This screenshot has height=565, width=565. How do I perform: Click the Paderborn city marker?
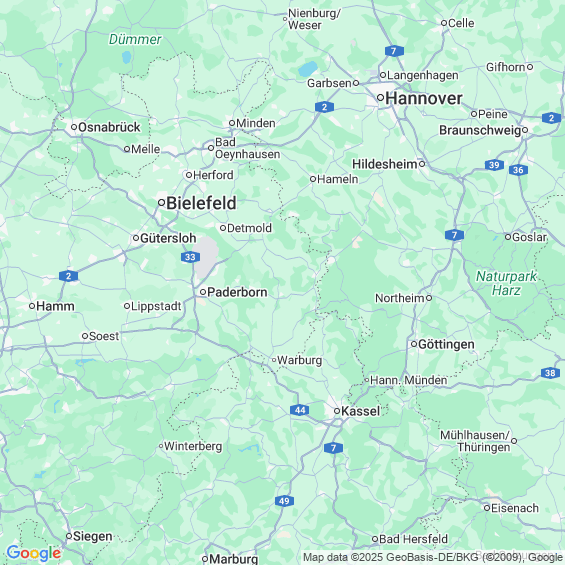[x=203, y=292]
